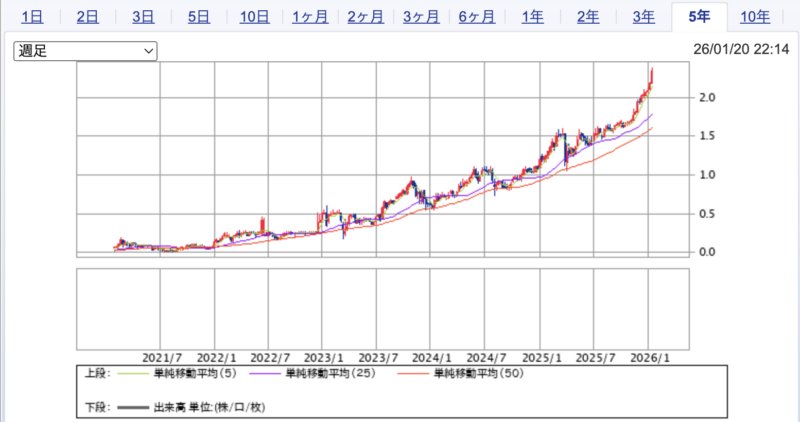Click the 出来高 volume legend entry

click(x=190, y=407)
